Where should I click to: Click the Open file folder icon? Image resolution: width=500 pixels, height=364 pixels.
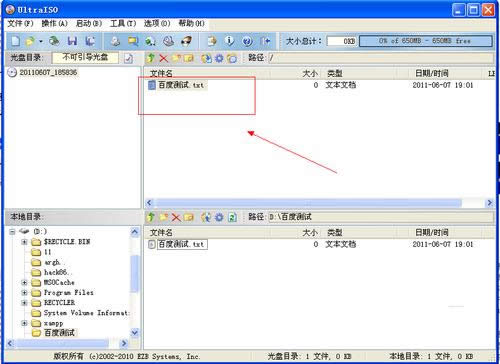(30, 41)
